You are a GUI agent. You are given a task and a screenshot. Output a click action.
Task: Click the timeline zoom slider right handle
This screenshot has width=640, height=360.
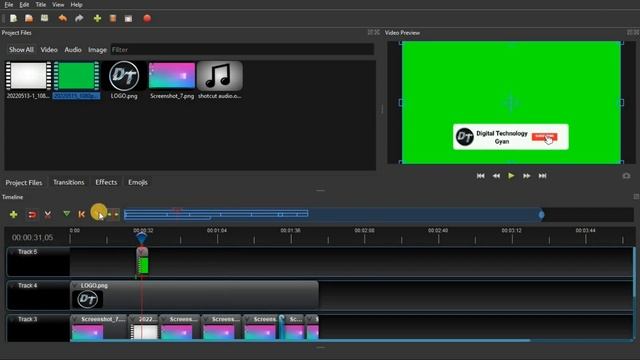click(x=541, y=215)
